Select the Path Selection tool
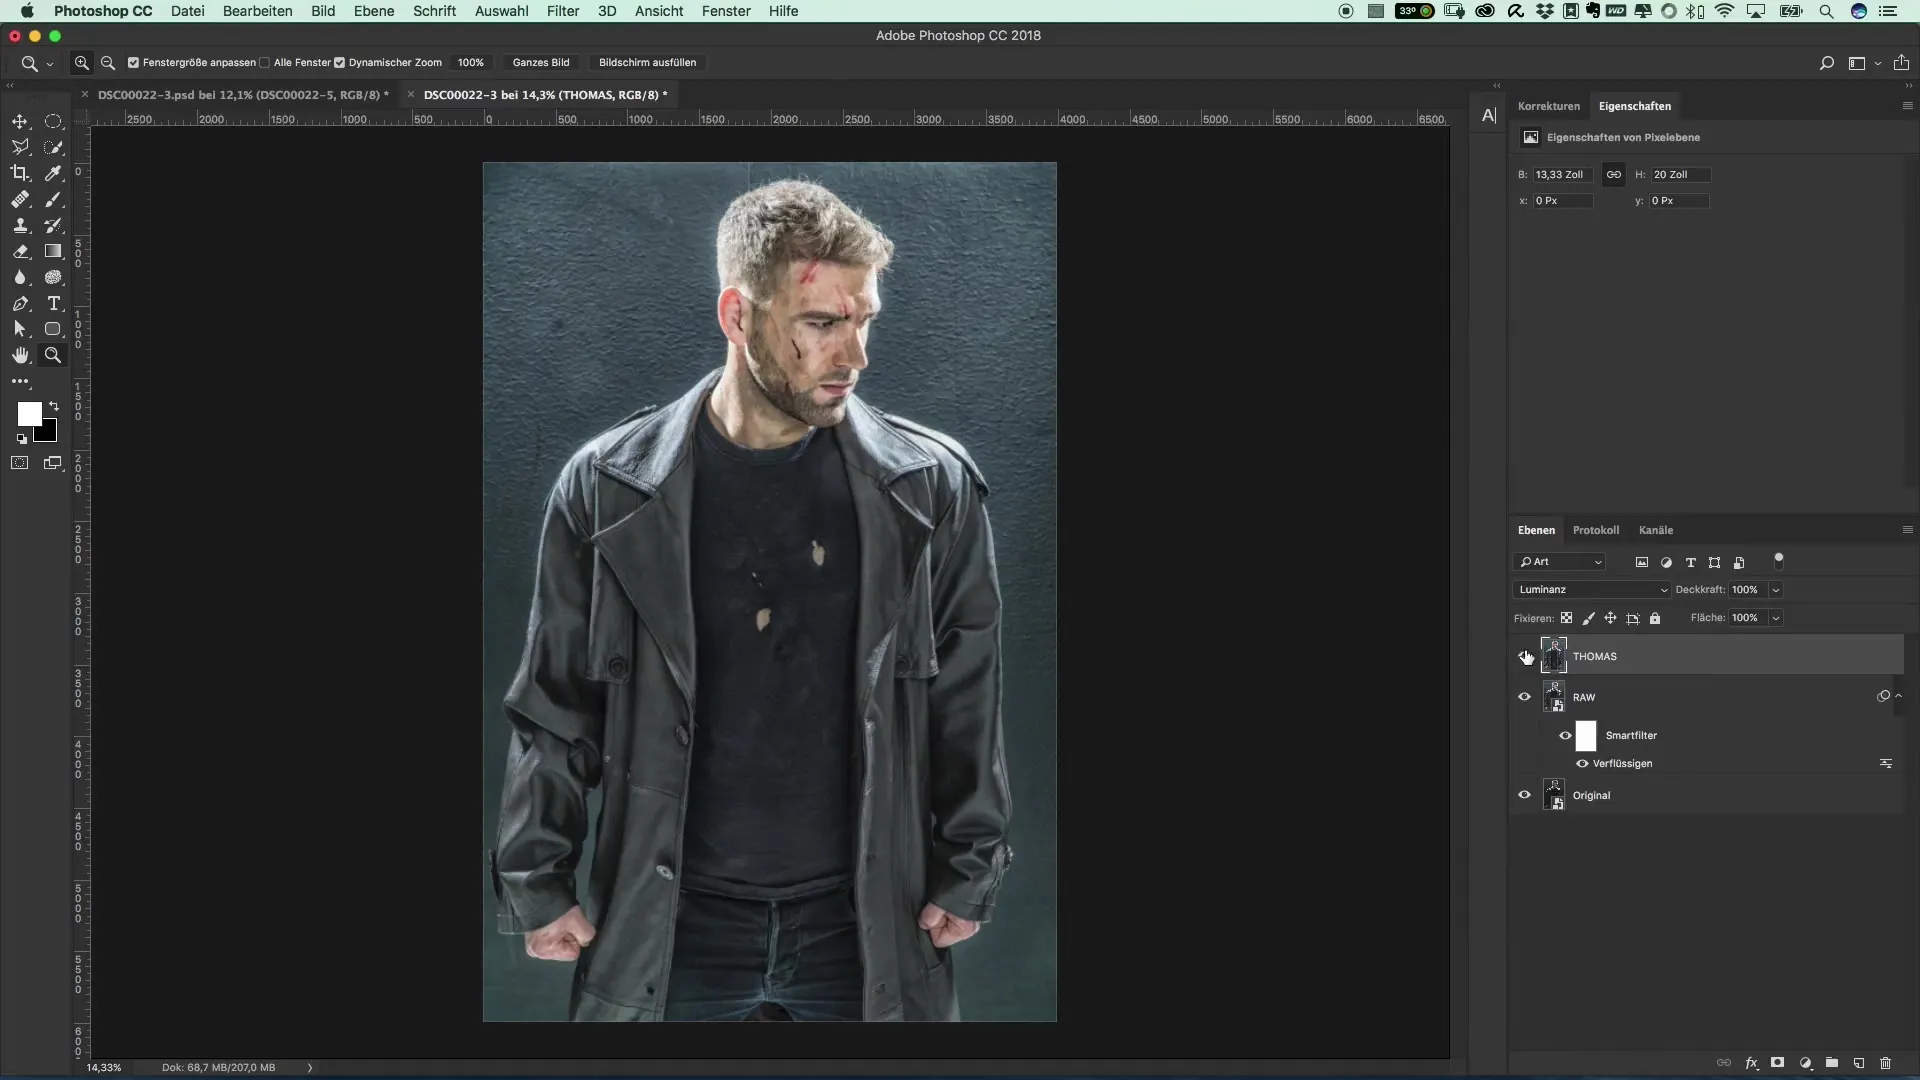The image size is (1920, 1080). click(x=20, y=329)
